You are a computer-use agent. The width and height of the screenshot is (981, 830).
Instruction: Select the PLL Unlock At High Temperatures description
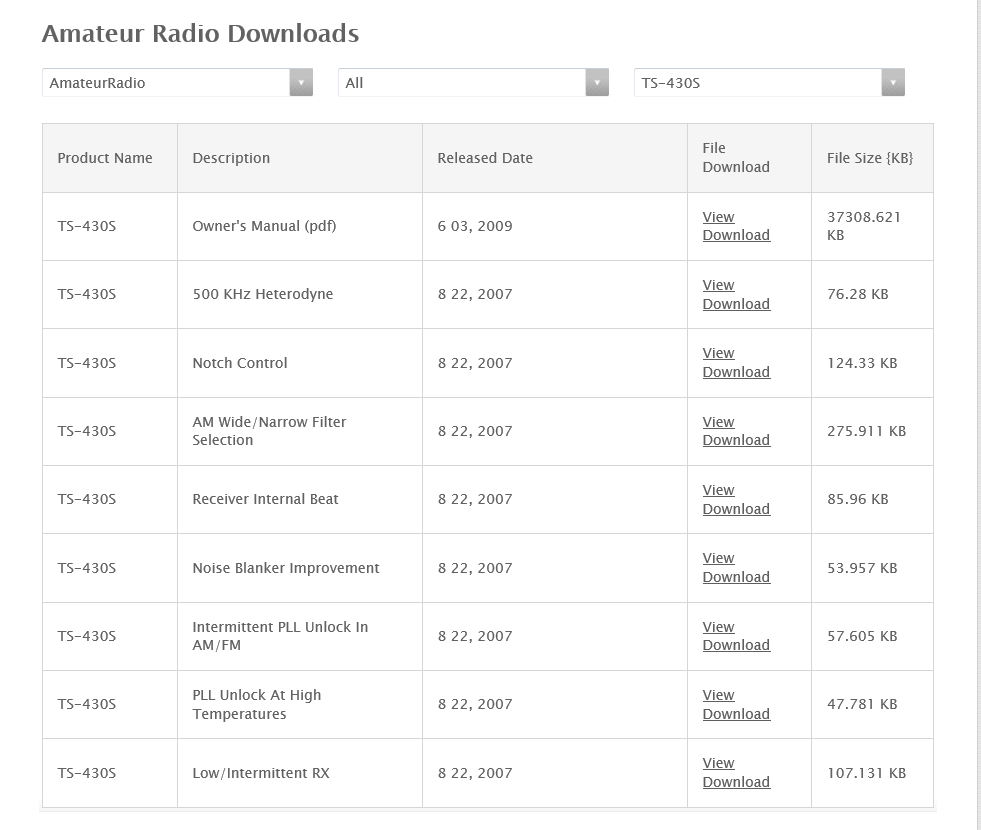pos(257,704)
